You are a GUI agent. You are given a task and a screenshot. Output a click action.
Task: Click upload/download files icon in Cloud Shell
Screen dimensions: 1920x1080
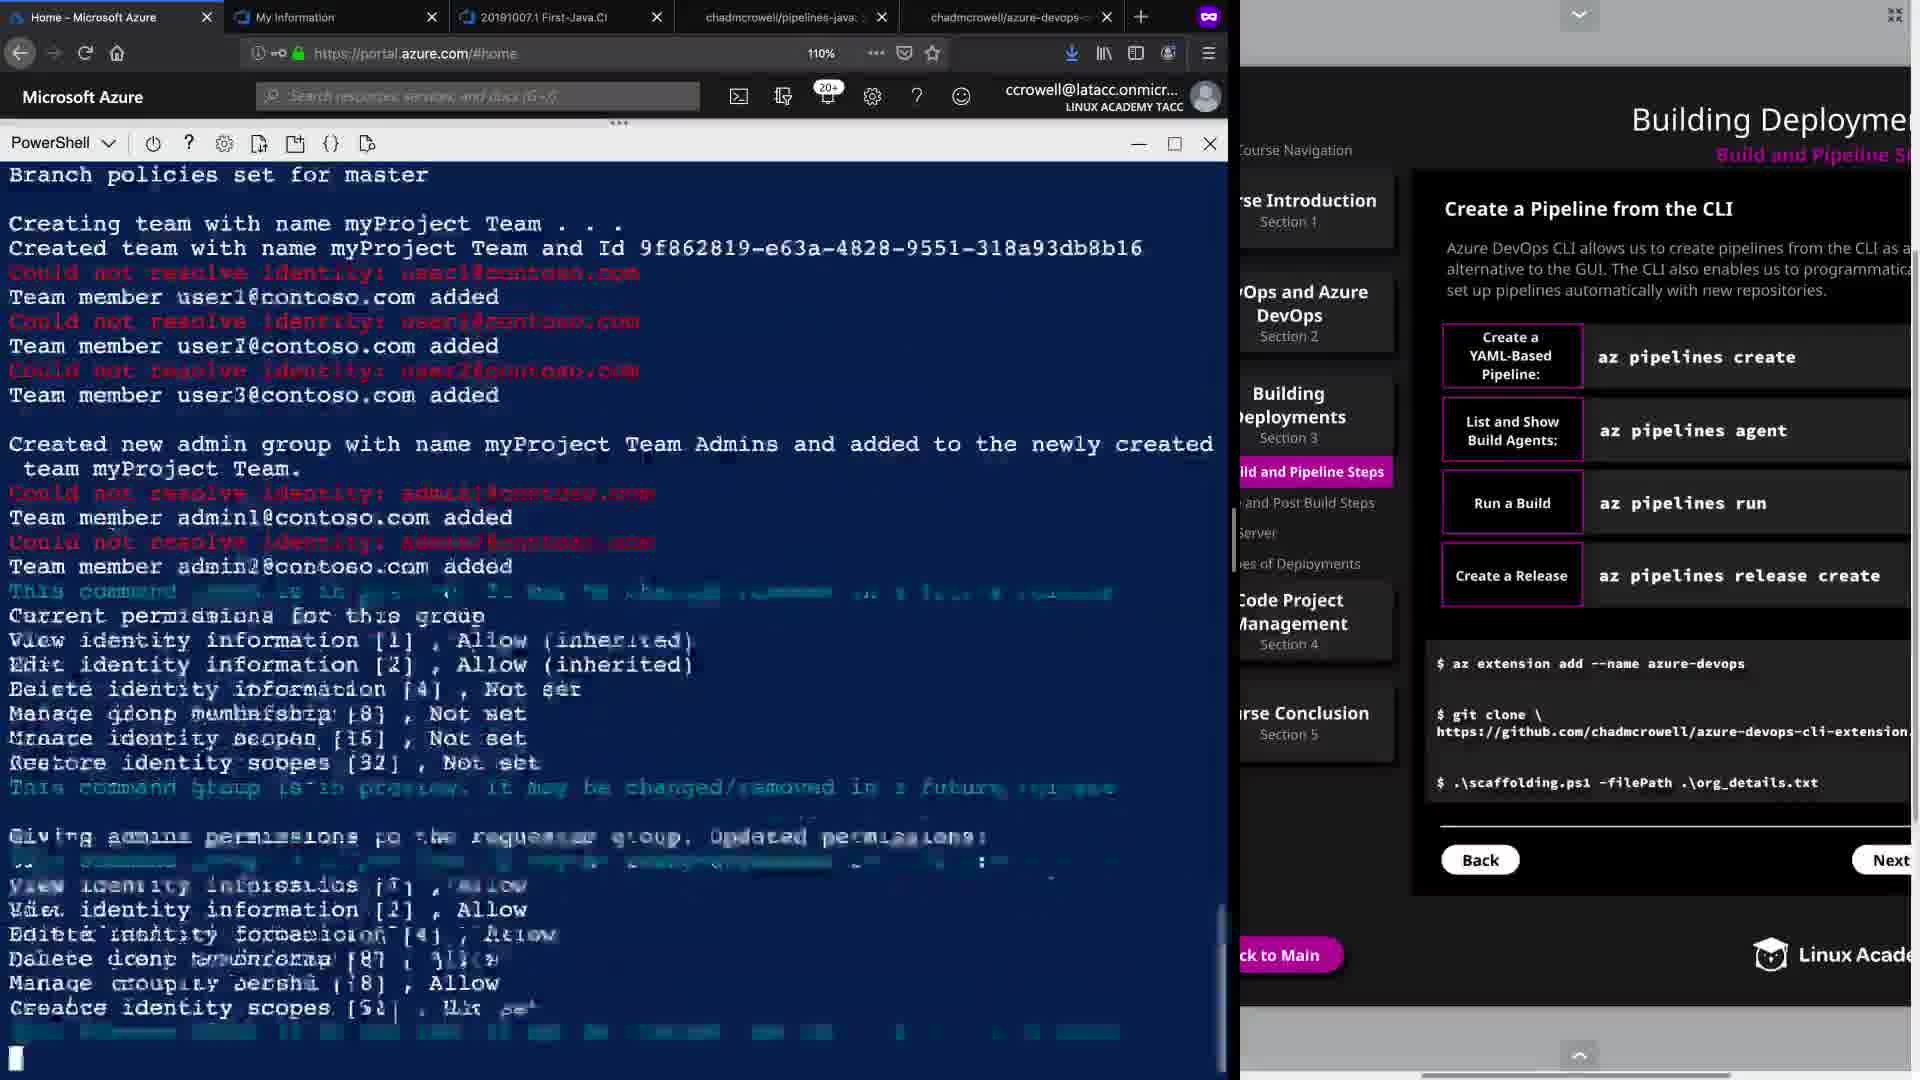coord(259,144)
